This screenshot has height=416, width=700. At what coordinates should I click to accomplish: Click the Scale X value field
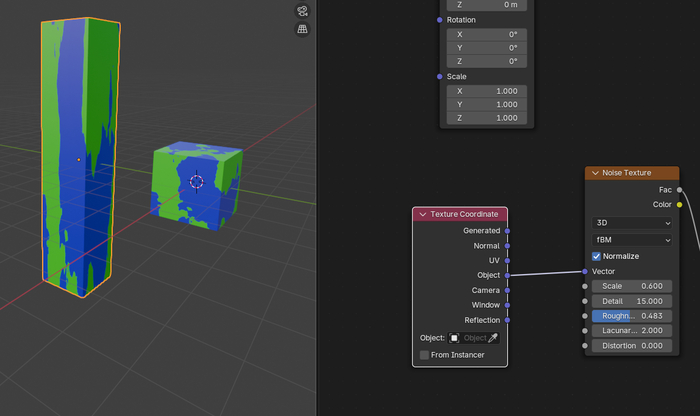[485, 91]
